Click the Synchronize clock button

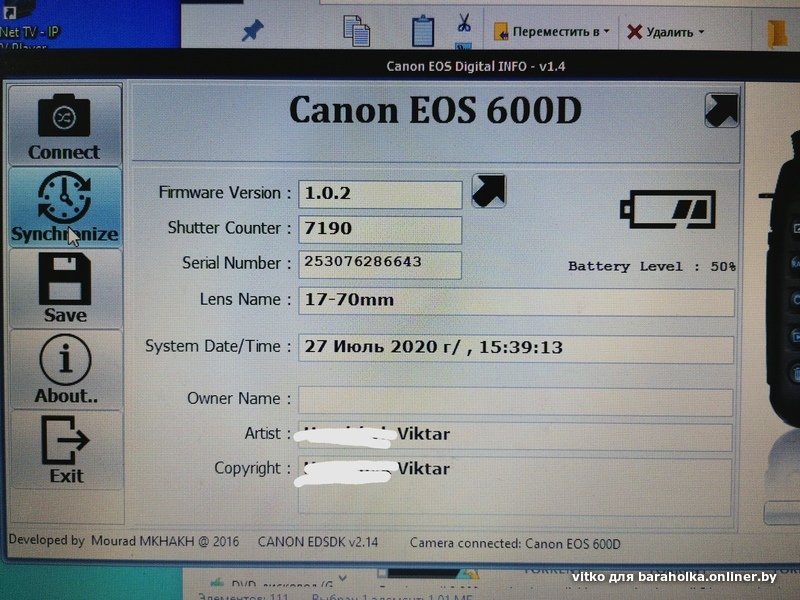click(x=65, y=207)
